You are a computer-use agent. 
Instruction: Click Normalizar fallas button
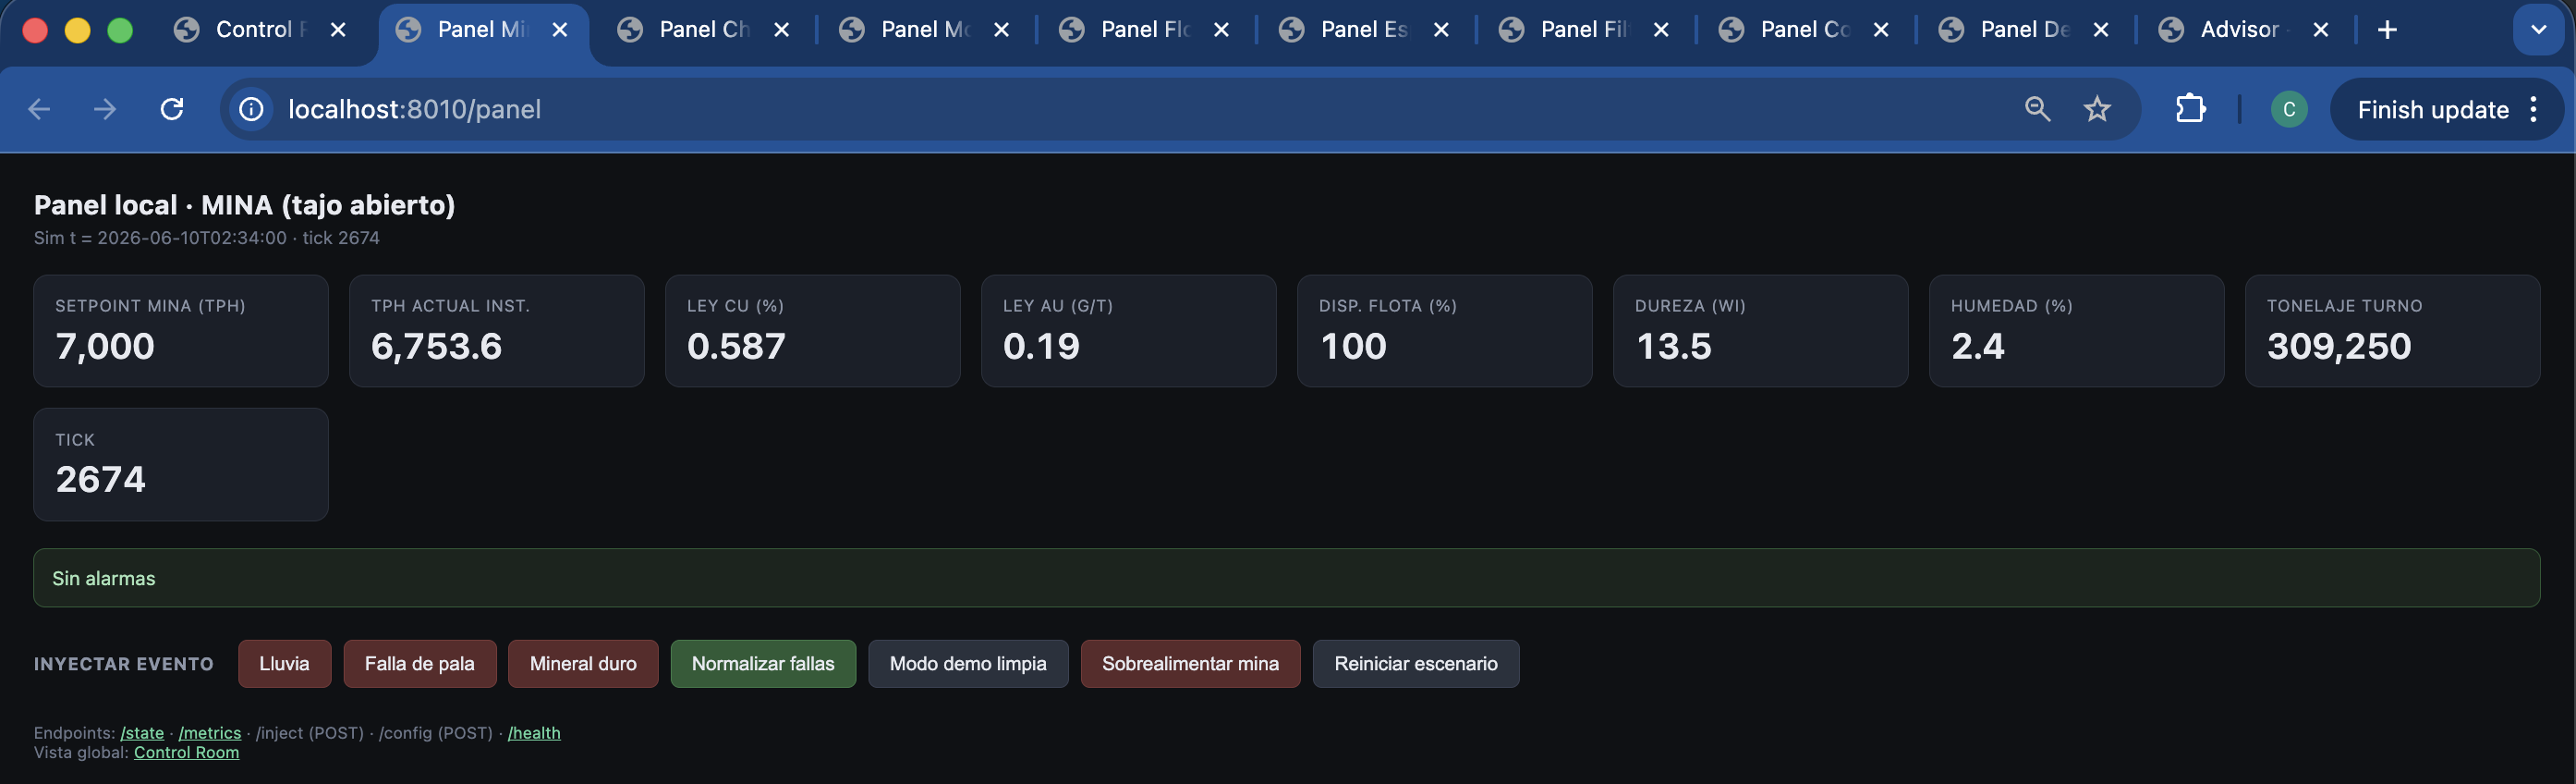click(x=763, y=664)
